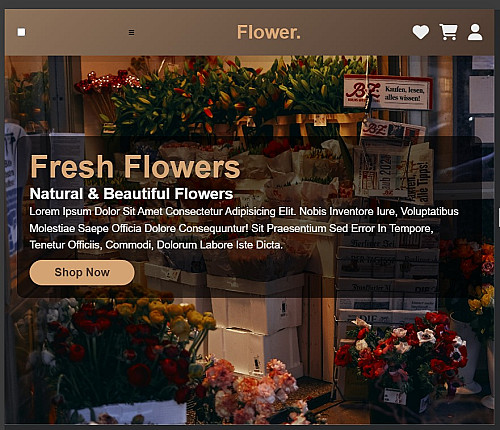Click the scrollbar handle on the right edge

(499, 217)
